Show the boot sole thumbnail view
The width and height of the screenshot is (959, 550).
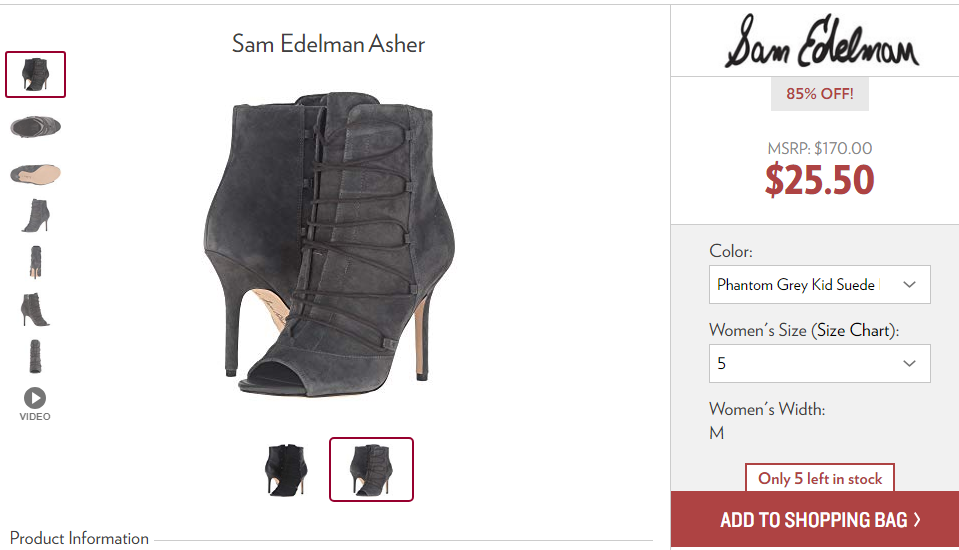(35, 174)
